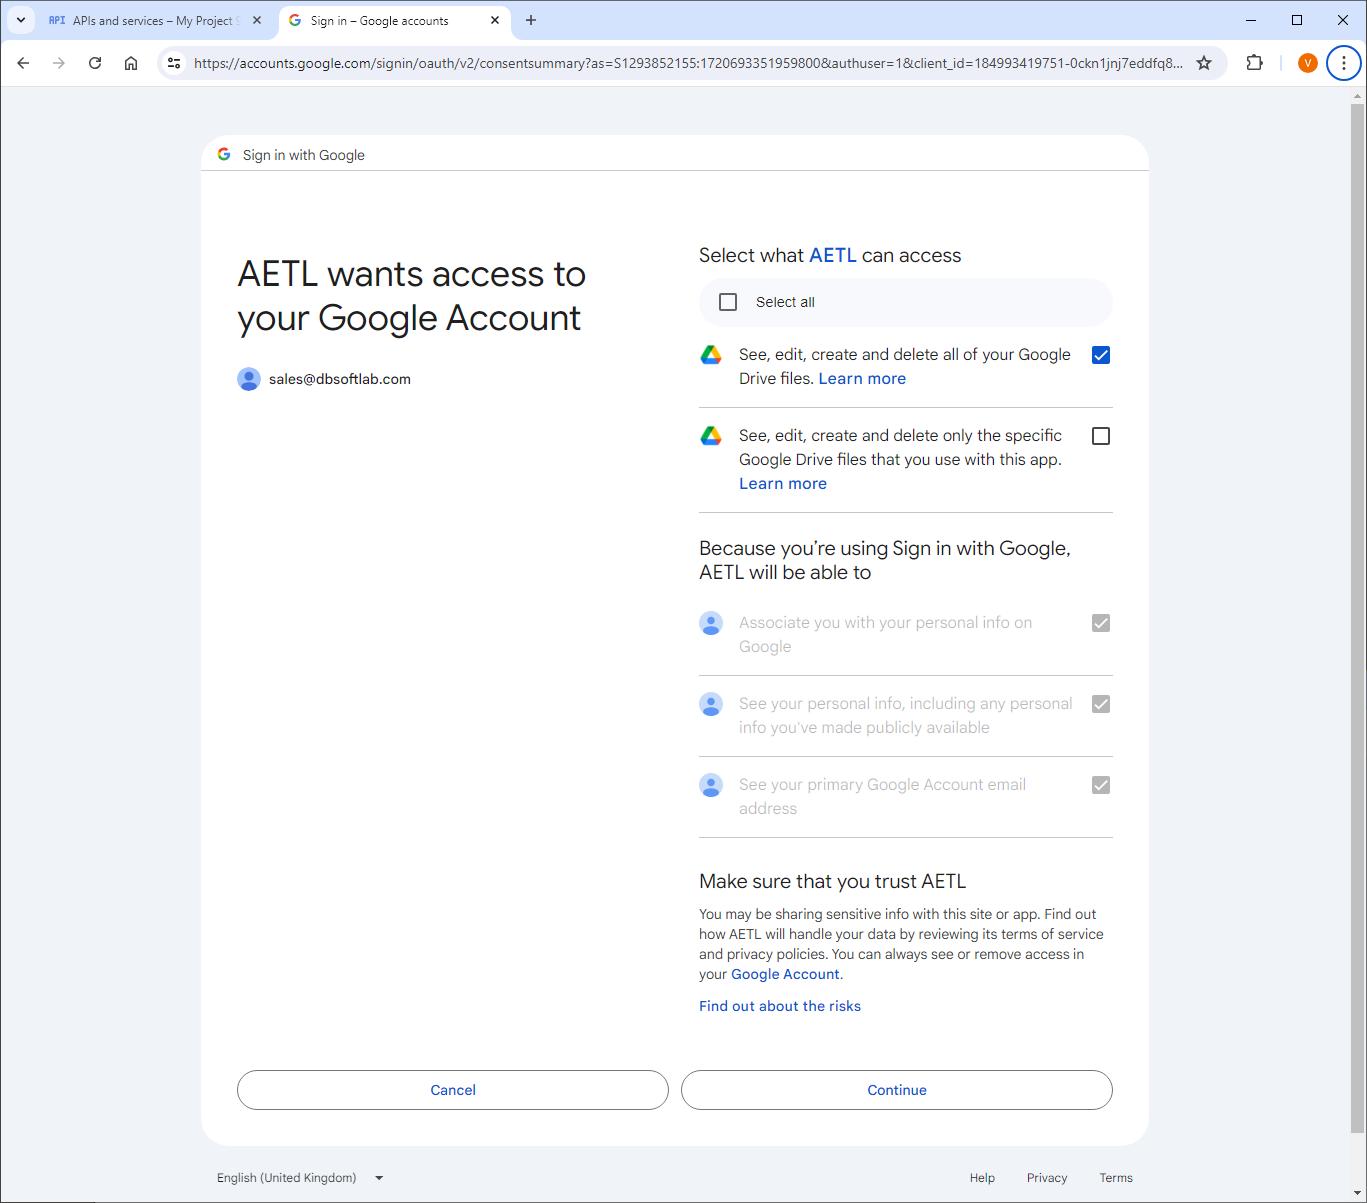Go back using the browser back arrow
Image resolution: width=1367 pixels, height=1203 pixels.
(23, 63)
